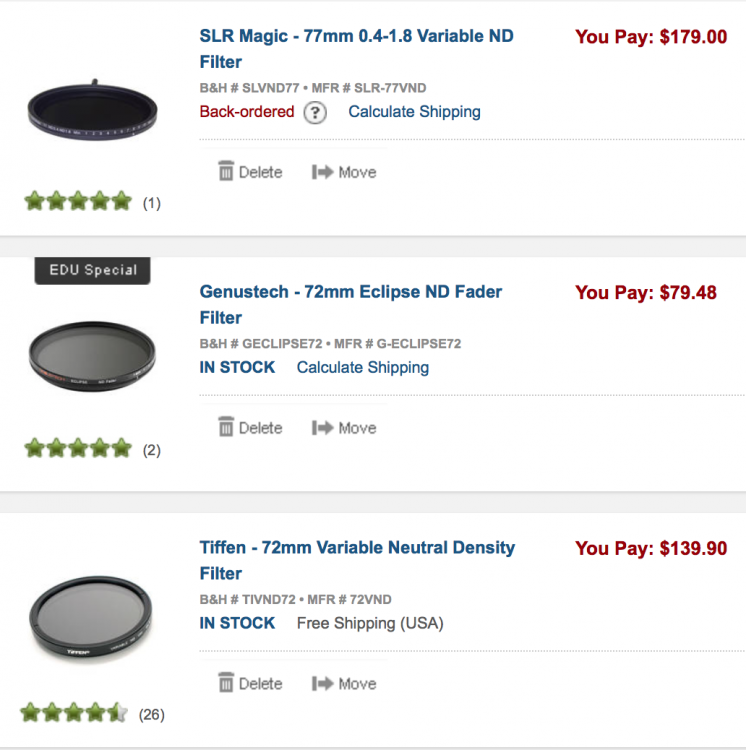The width and height of the screenshot is (746, 750).
Task: Open Tiffen 72mm Variable Neutral Density page
Action: (357, 560)
